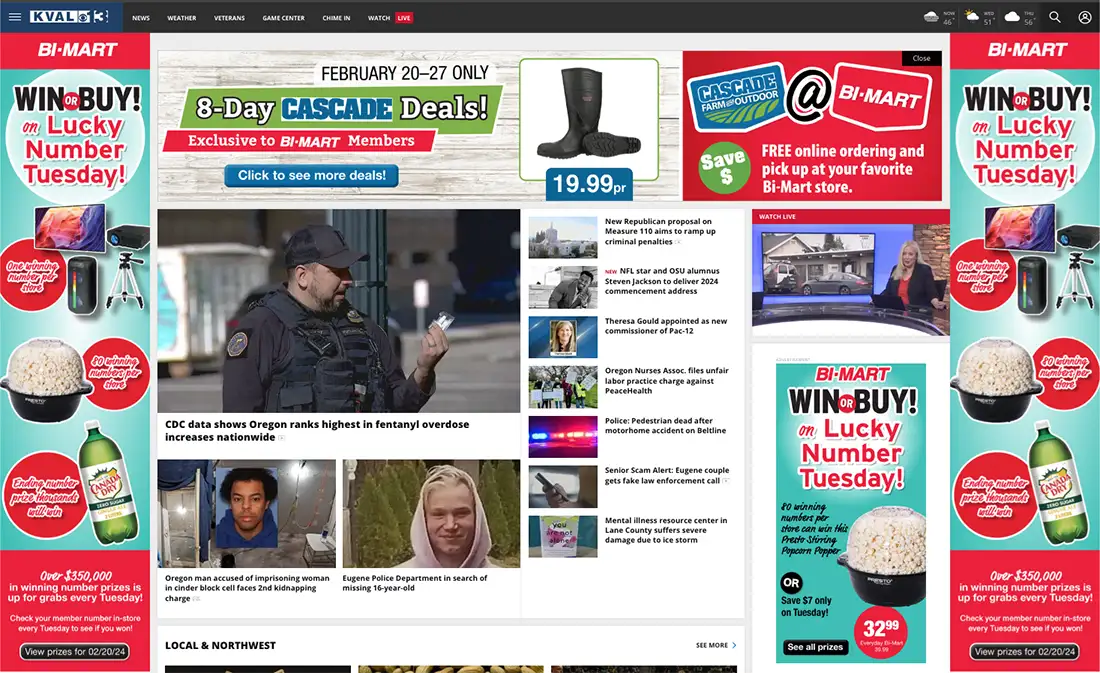The height and width of the screenshot is (673, 1100).
Task: Select the Watch menu item
Action: pos(379,18)
